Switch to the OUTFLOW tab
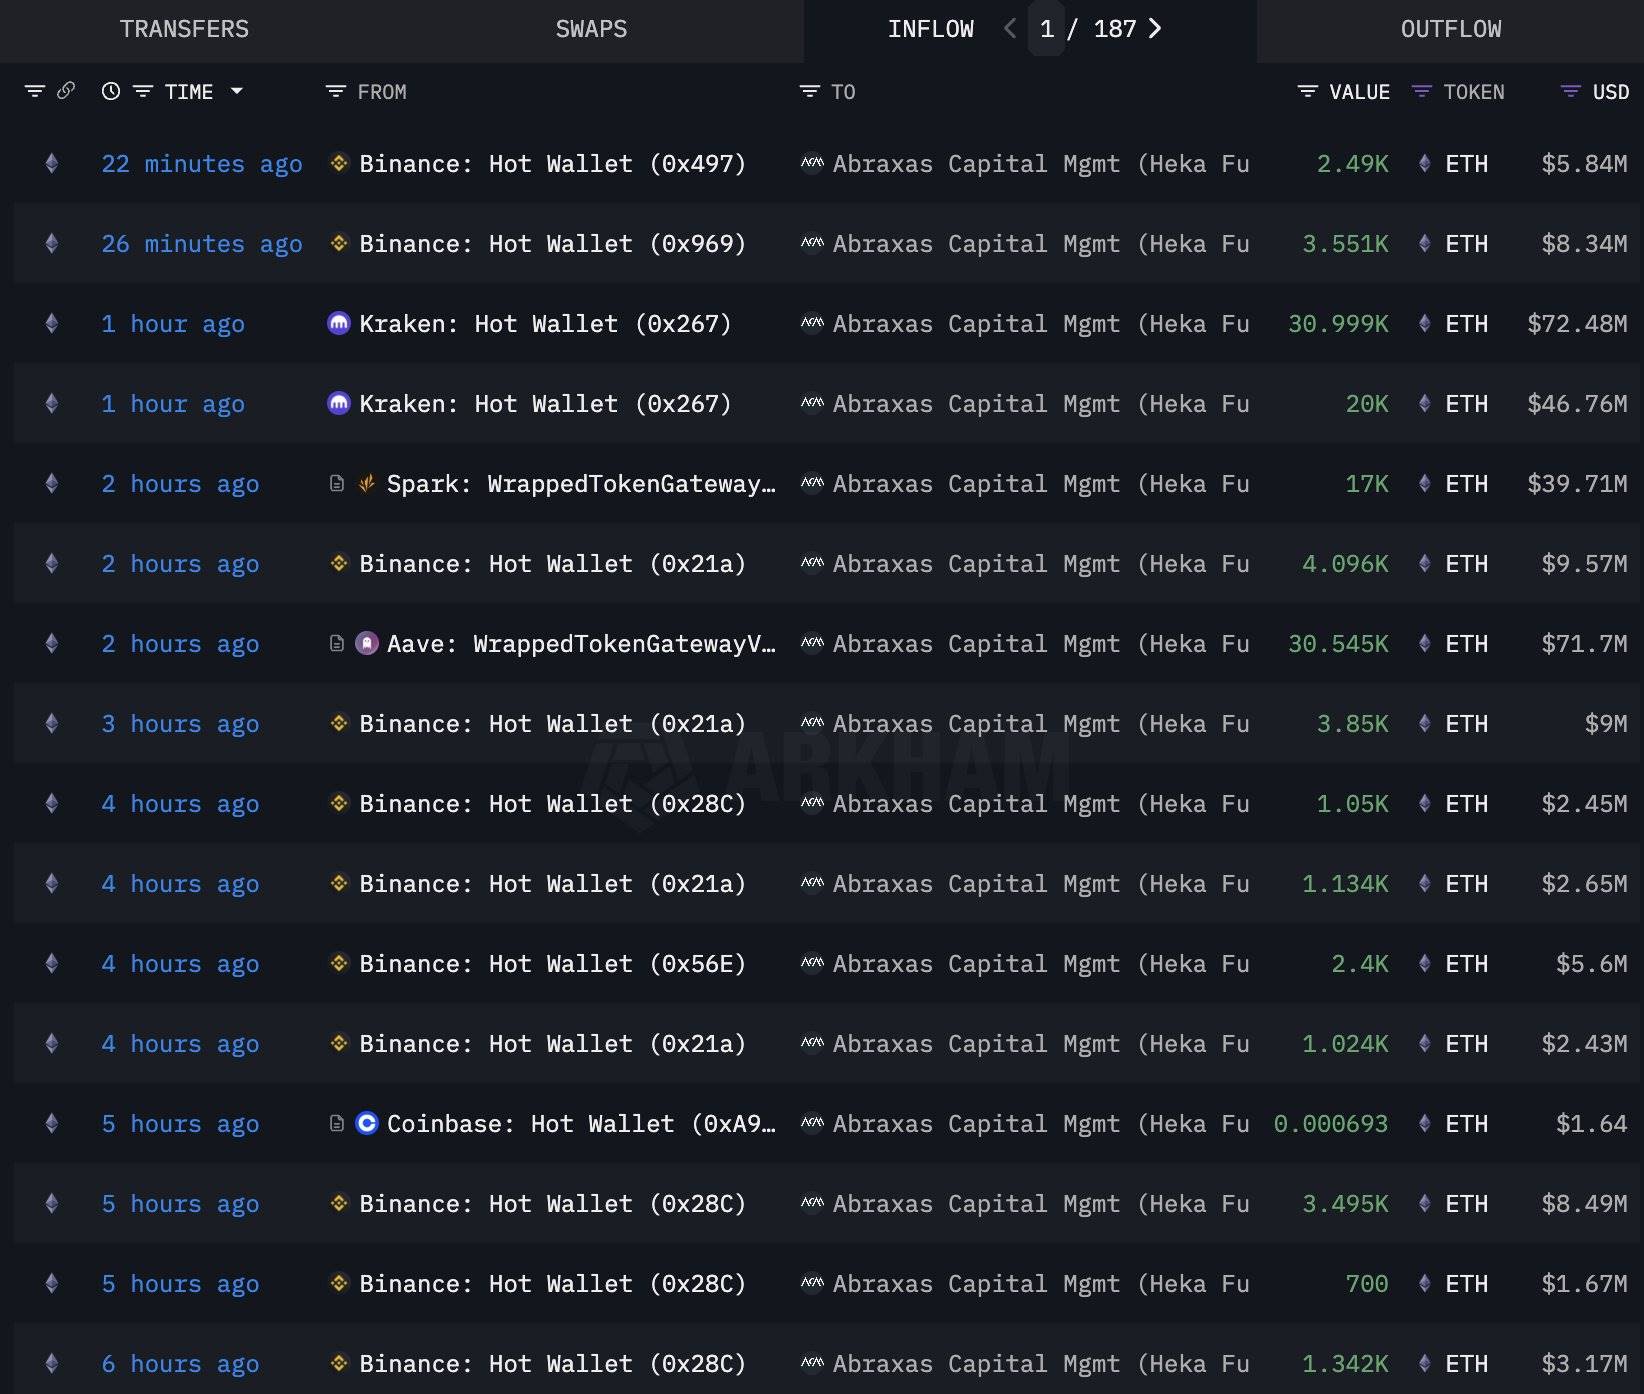1644x1394 pixels. (x=1450, y=29)
